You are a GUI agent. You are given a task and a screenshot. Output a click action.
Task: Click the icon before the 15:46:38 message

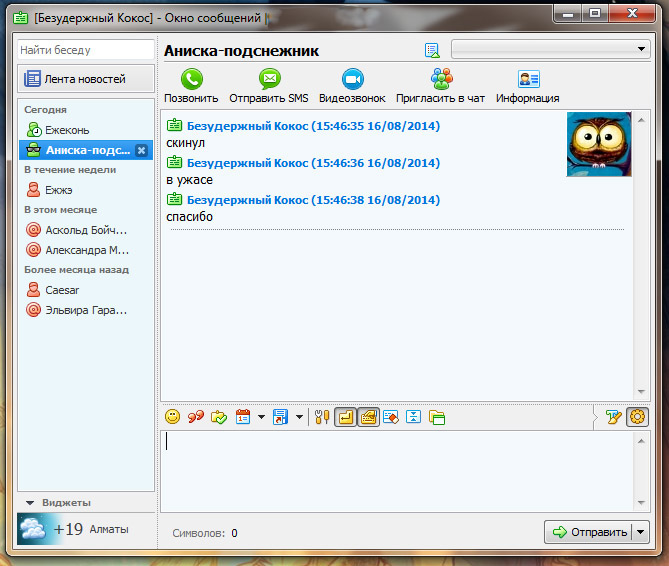[174, 199]
